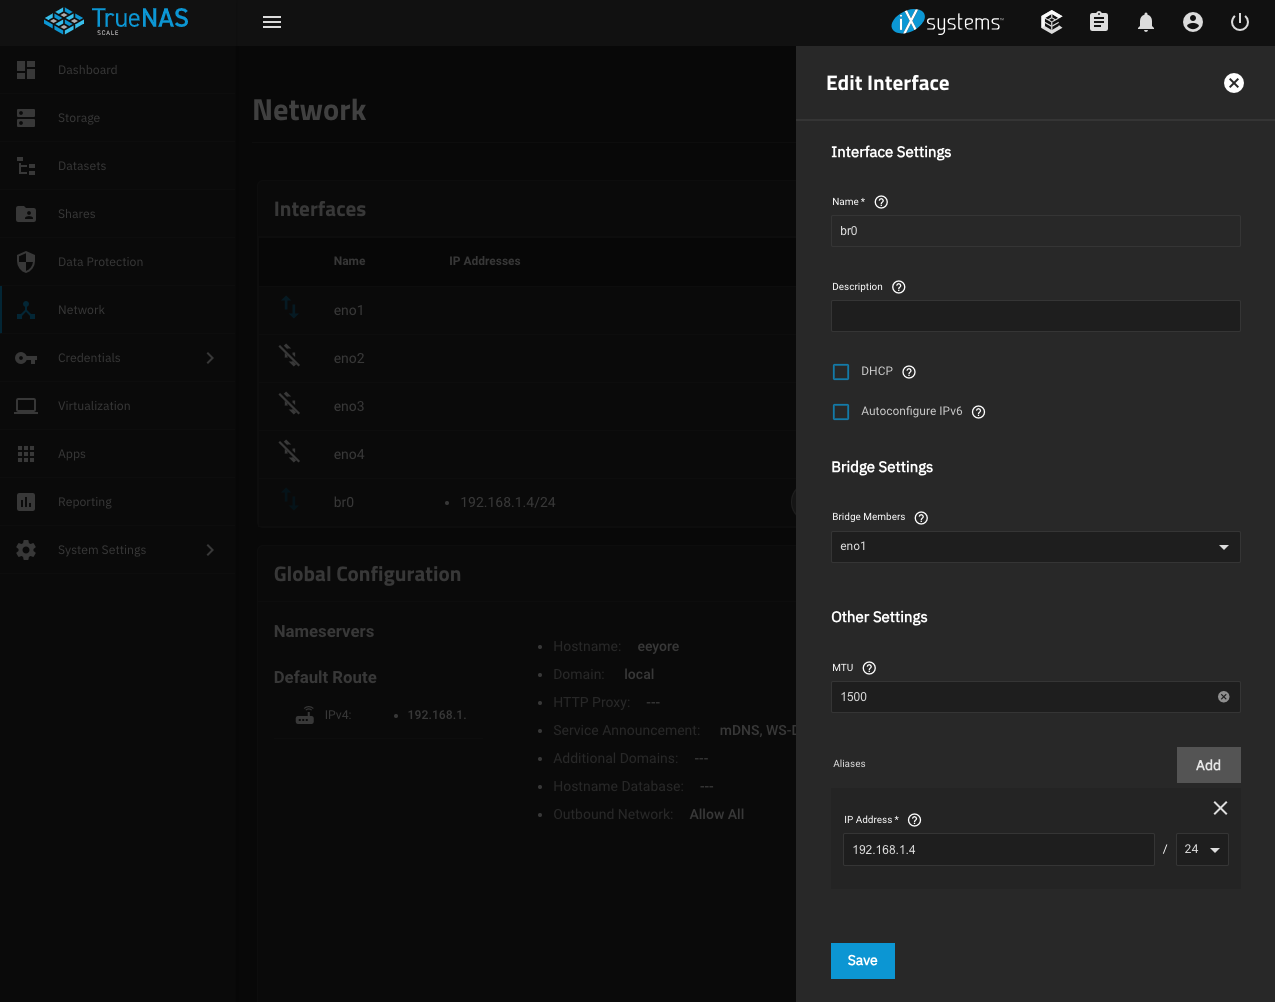Open Network in the sidebar
This screenshot has width=1275, height=1002.
118,310
